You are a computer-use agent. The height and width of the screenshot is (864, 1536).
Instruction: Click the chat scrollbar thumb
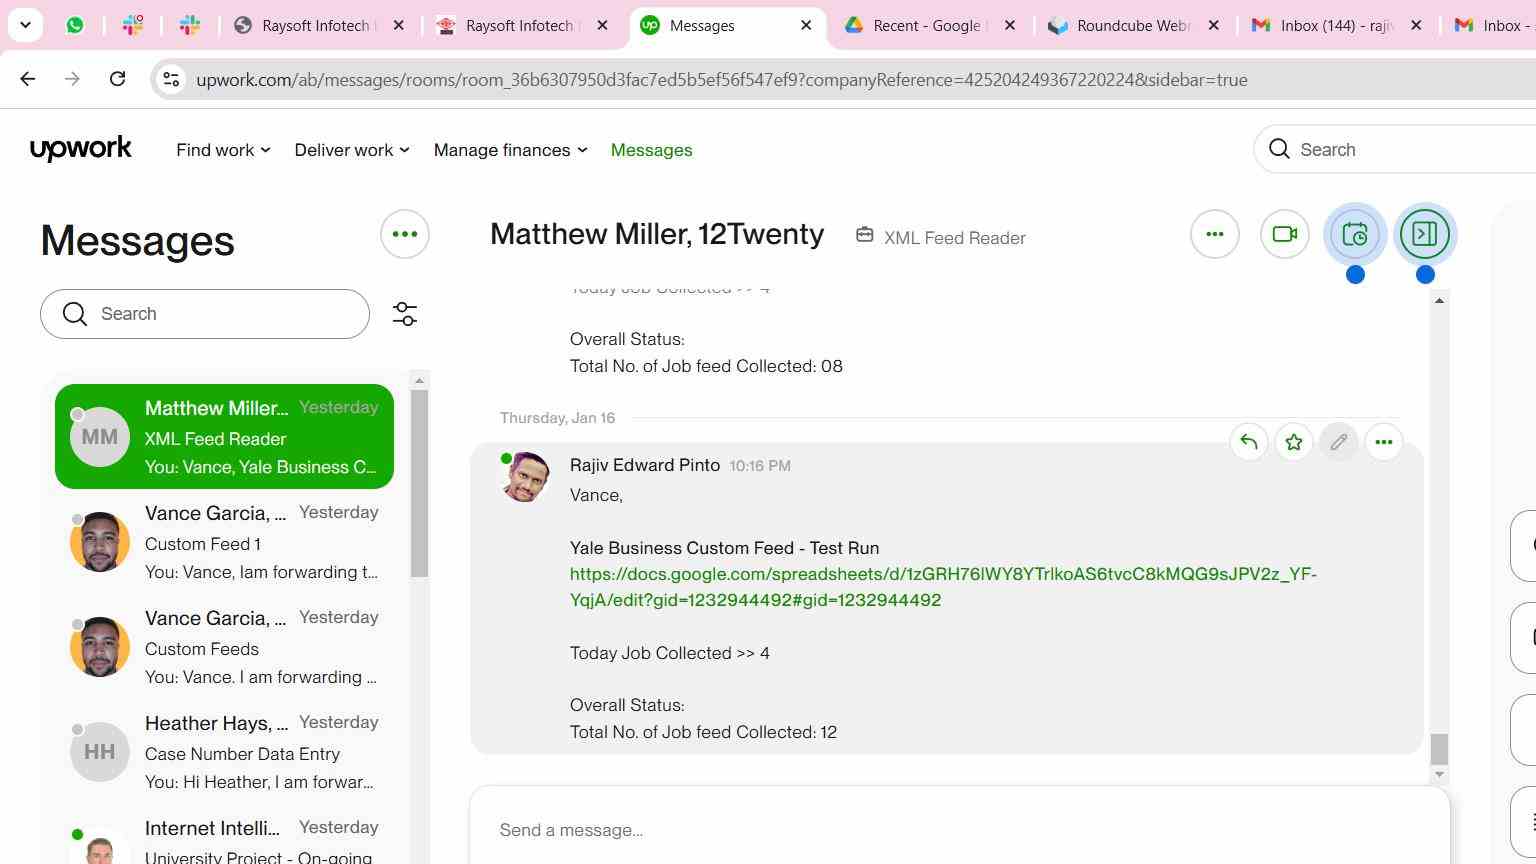click(x=1439, y=749)
